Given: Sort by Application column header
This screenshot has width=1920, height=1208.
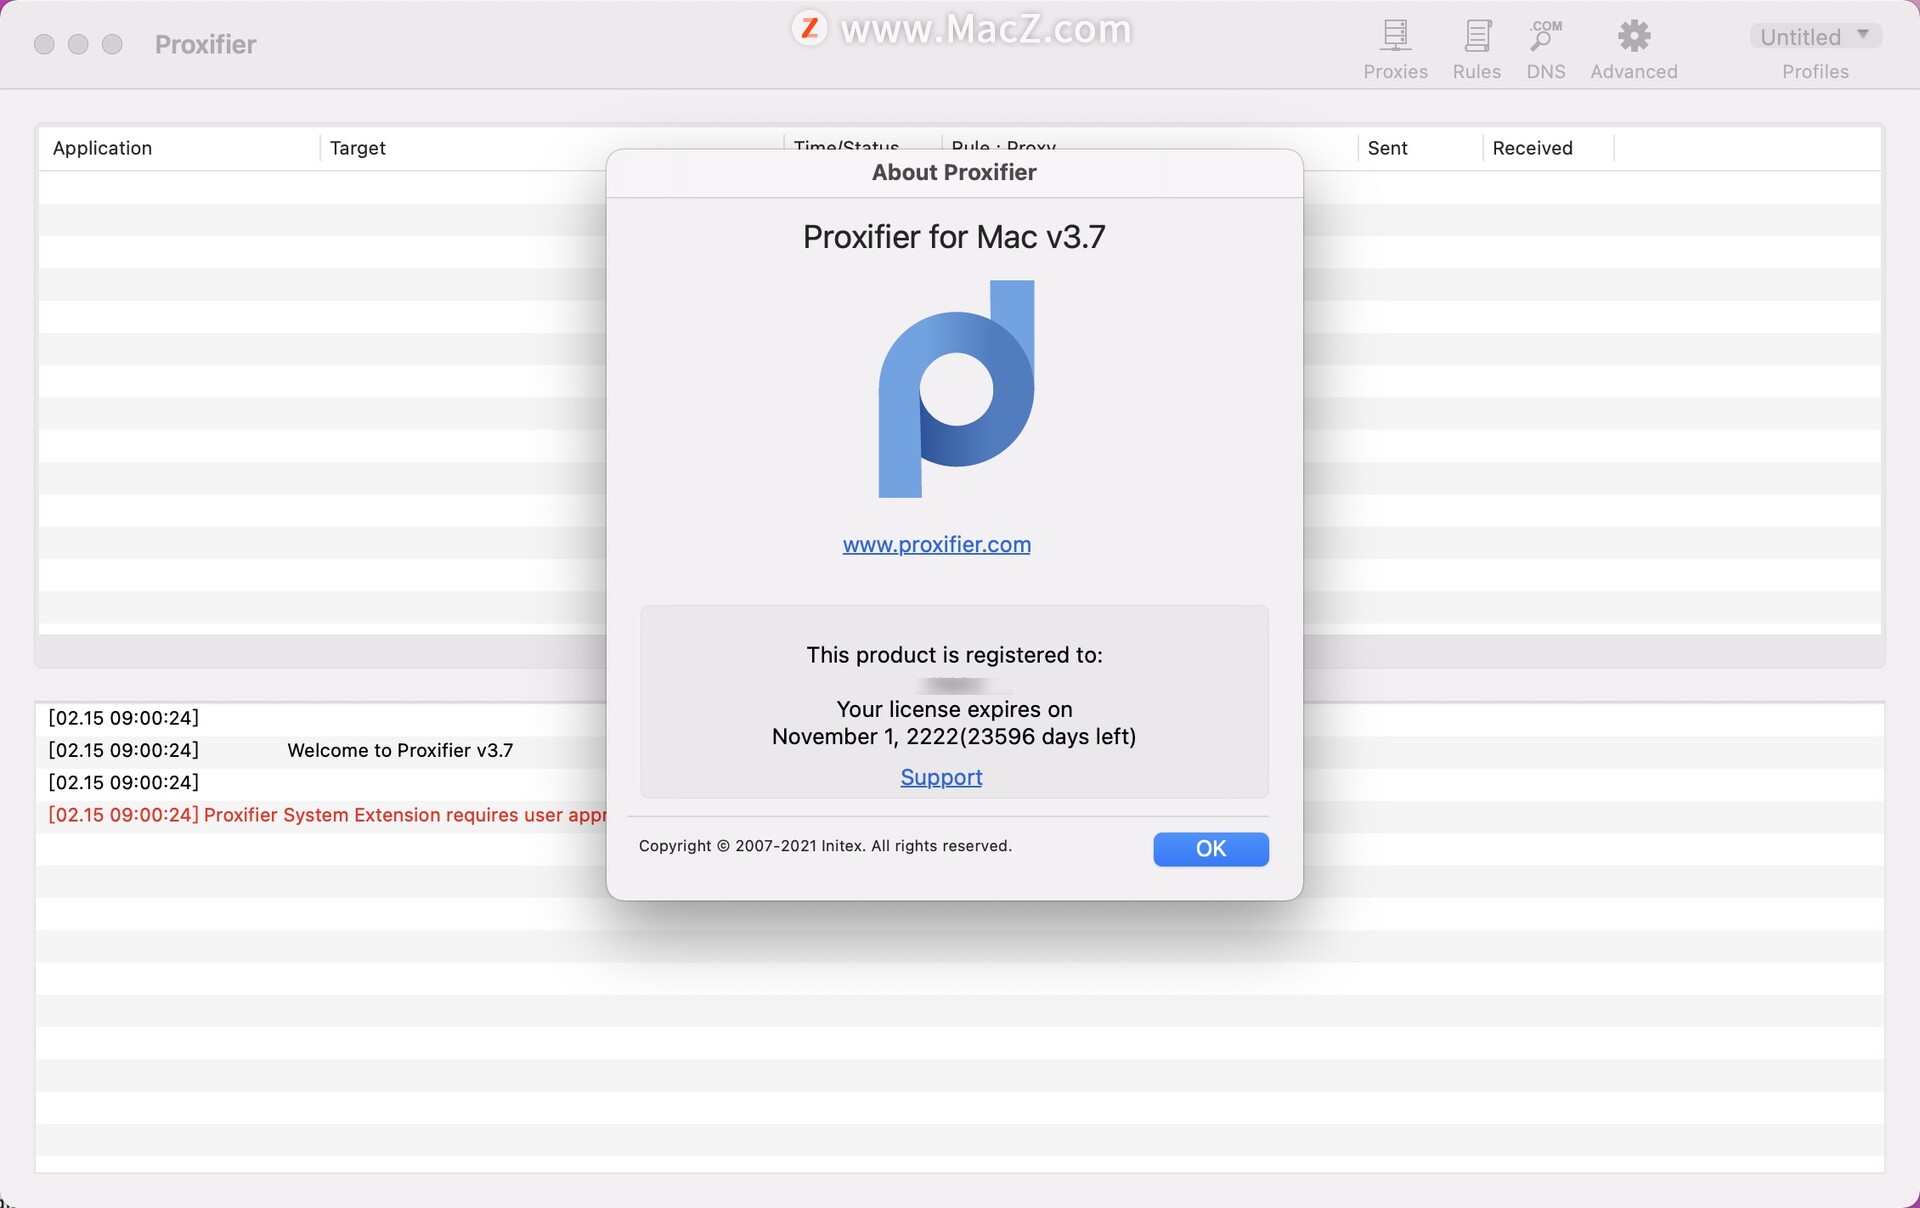Looking at the screenshot, I should [103, 148].
